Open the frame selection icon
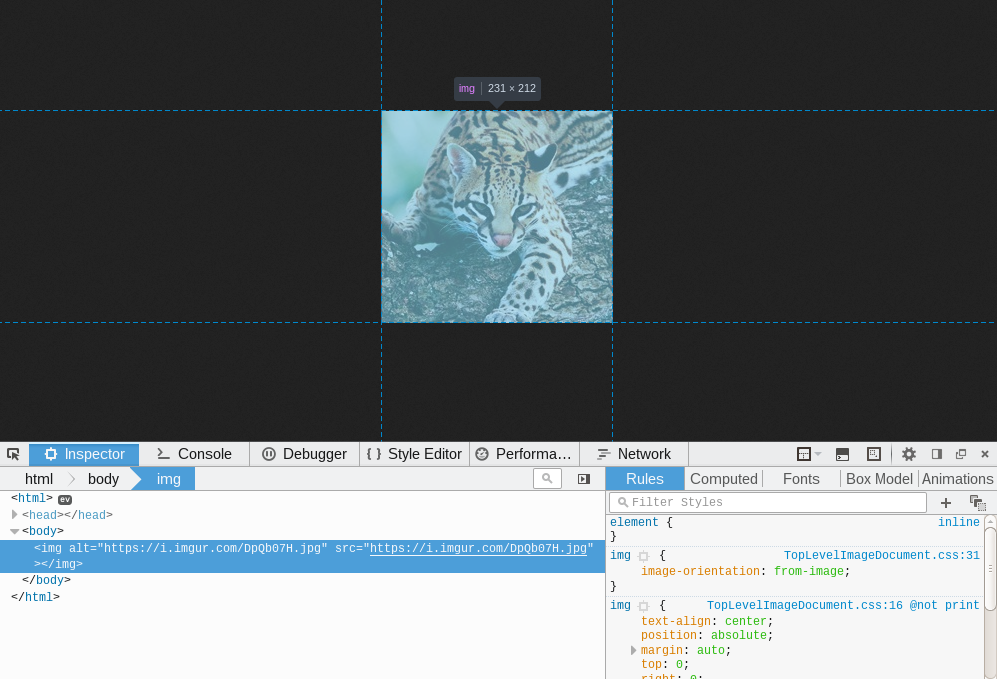Viewport: 997px width, 679px height. (804, 454)
